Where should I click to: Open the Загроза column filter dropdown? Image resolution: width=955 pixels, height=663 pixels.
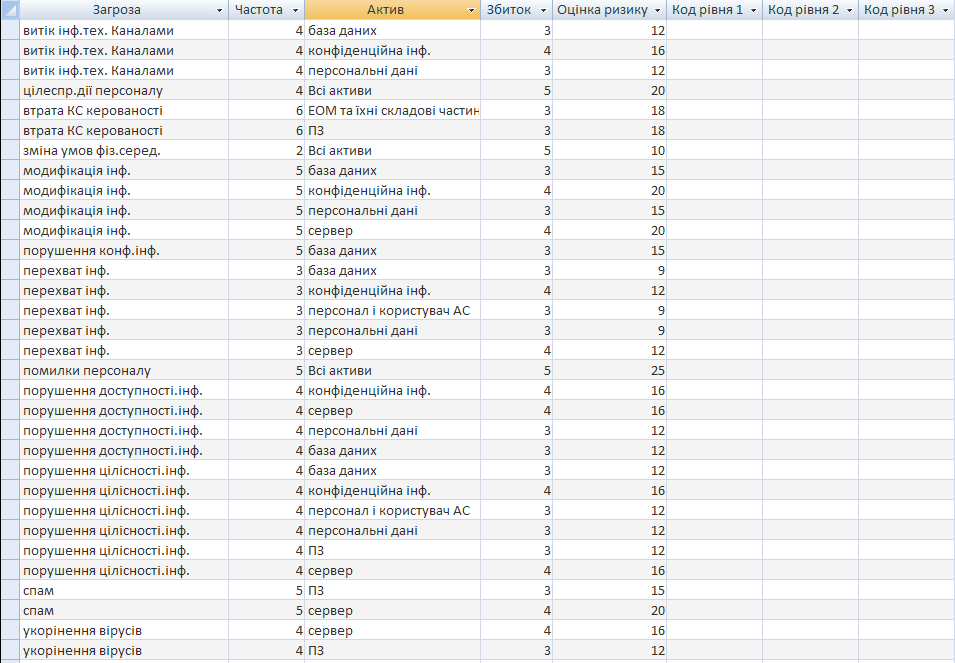[x=219, y=10]
